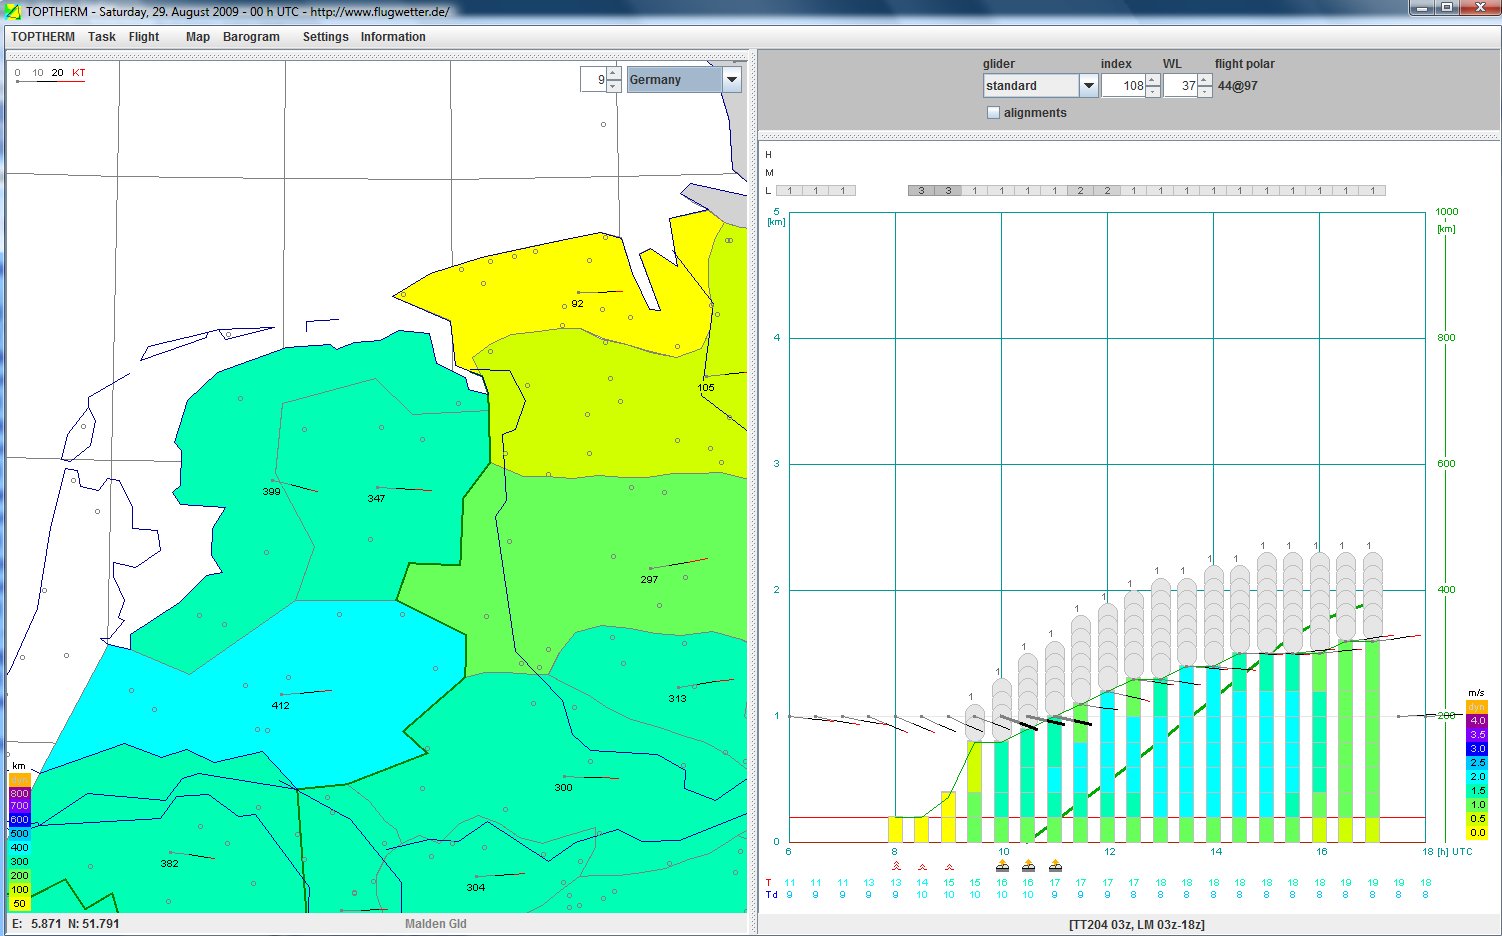Screen dimensions: 1502x936
Task: Lower the map spinner value below 9
Action: [614, 86]
